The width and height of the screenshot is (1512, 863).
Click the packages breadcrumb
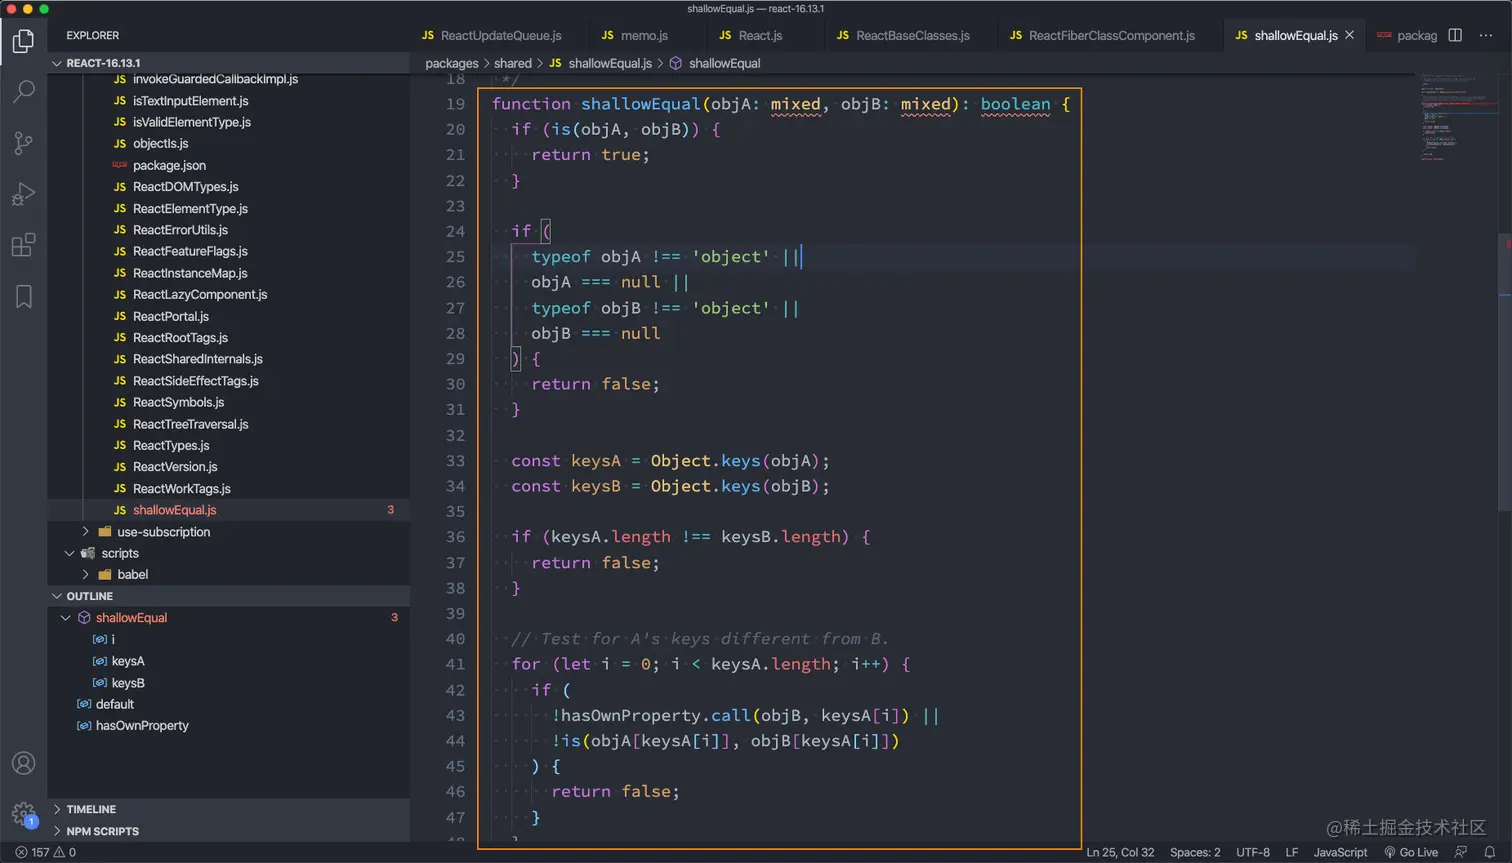[x=452, y=63]
